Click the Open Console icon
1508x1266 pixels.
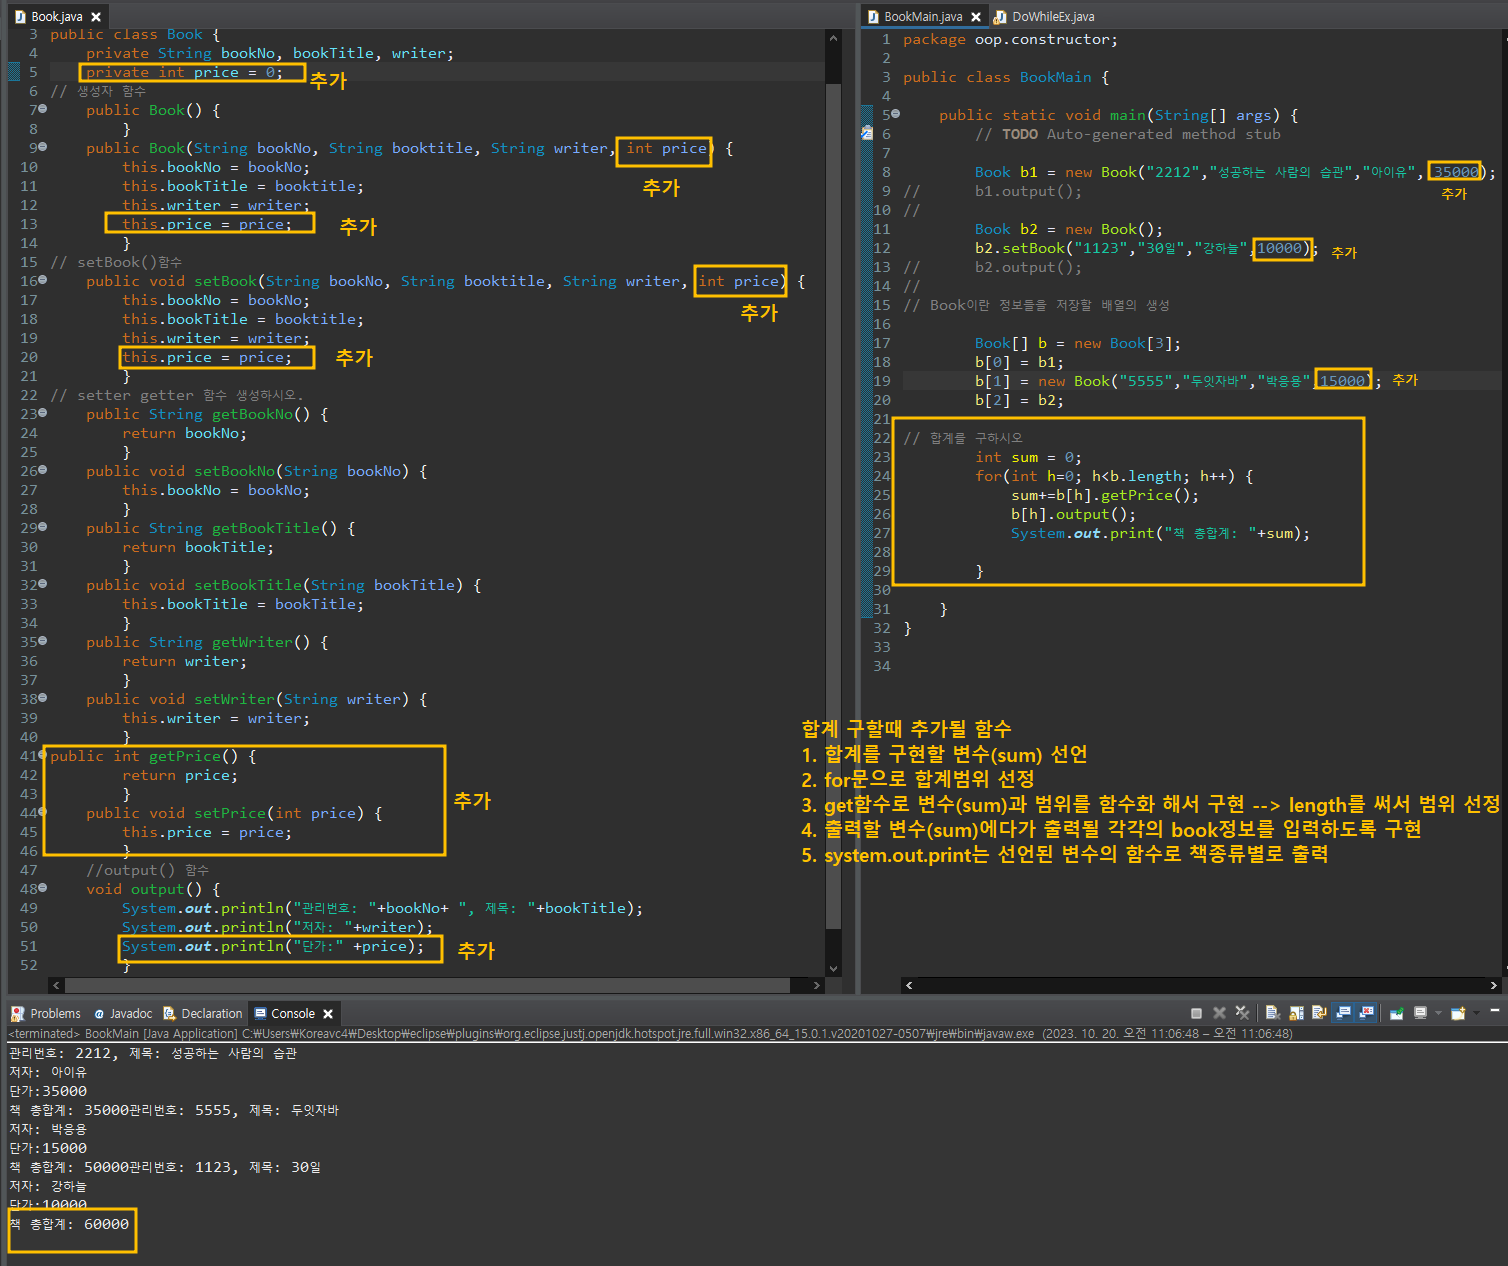tap(1458, 1013)
